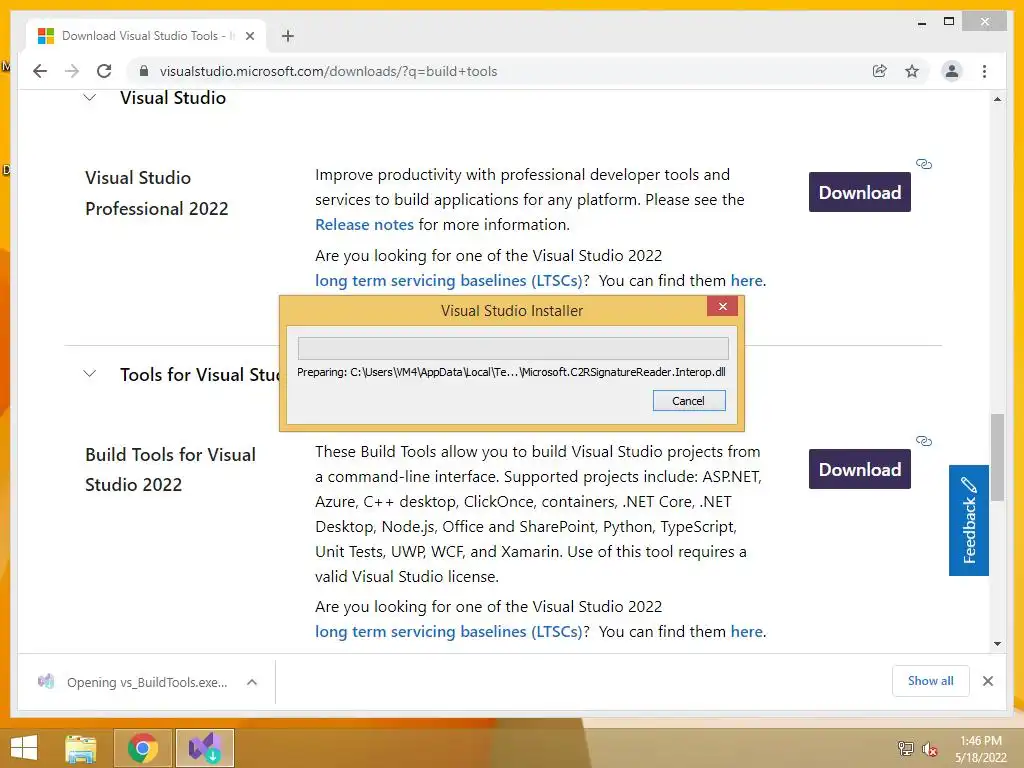Reload the current page
The height and width of the screenshot is (768, 1024).
[x=104, y=71]
